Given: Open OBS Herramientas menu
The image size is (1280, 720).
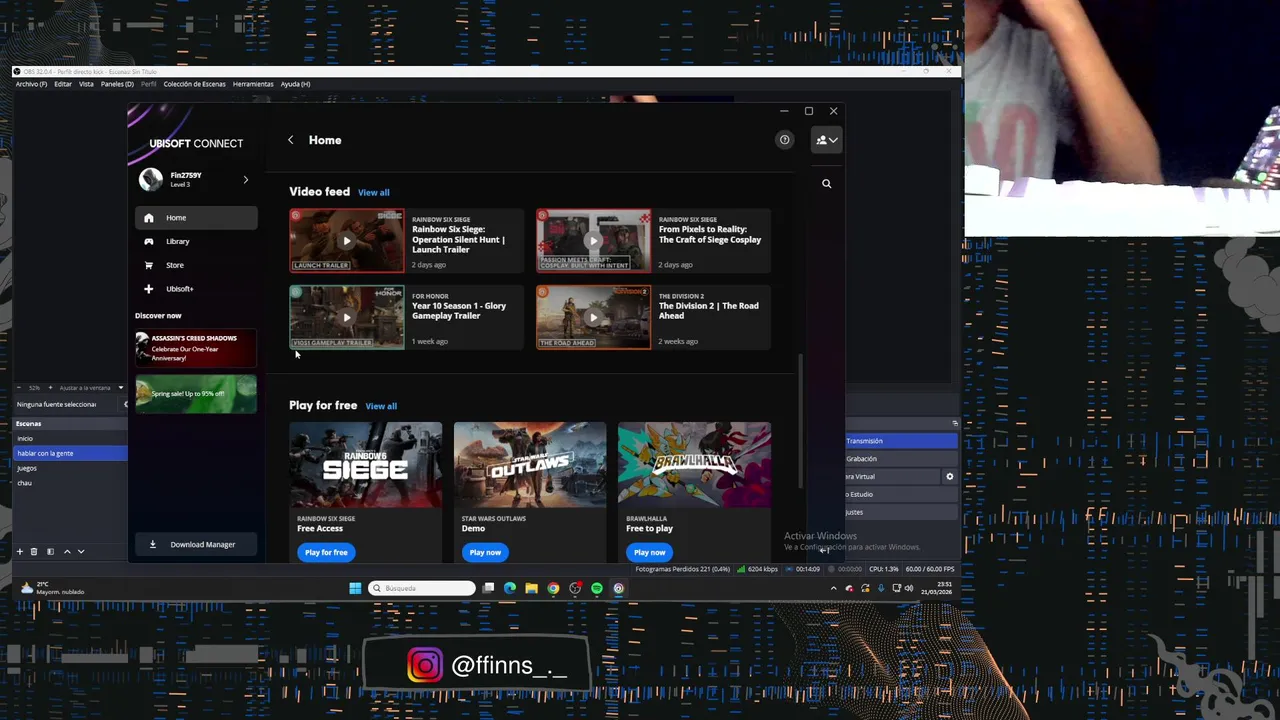Looking at the screenshot, I should tap(253, 84).
